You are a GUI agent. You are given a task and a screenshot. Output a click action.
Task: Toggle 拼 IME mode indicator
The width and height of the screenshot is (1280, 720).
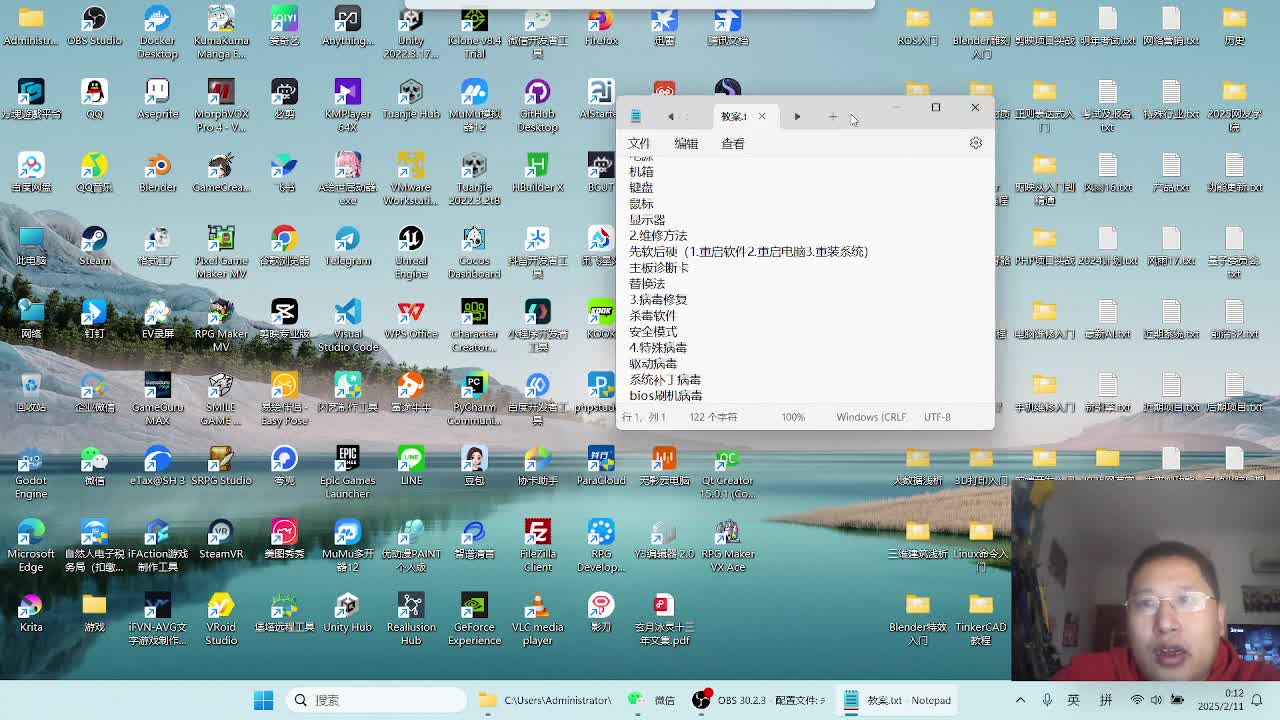[1106, 700]
